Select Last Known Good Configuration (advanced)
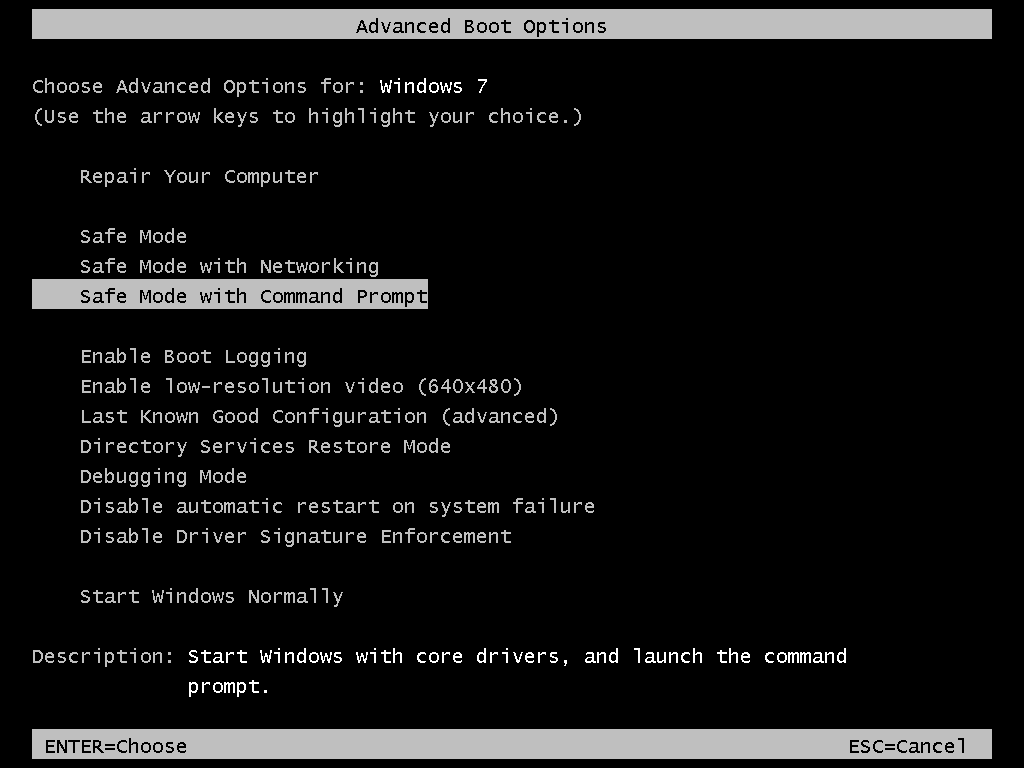Viewport: 1024px width, 768px height. [x=319, y=417]
